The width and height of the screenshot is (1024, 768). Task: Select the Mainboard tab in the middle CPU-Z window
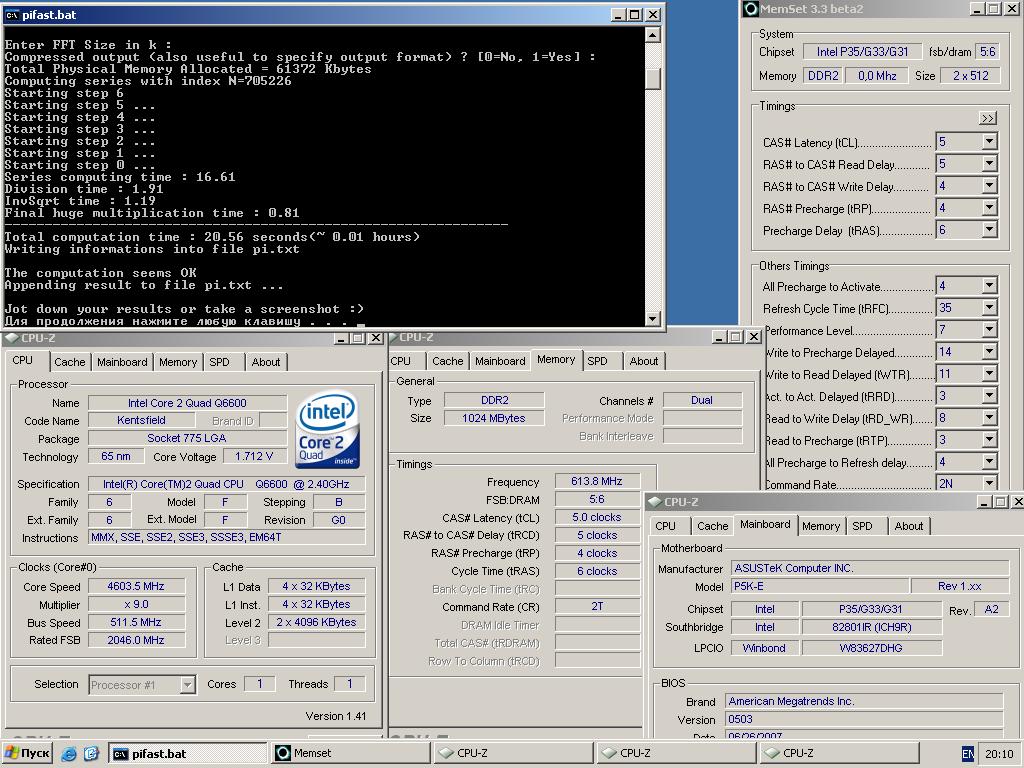click(x=500, y=360)
